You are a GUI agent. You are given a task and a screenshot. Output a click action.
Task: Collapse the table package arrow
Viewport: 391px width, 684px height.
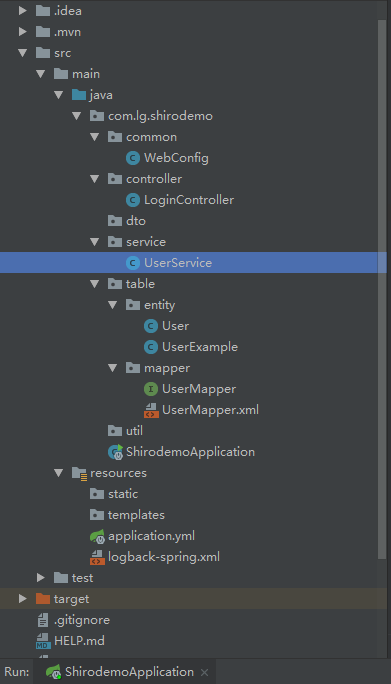[95, 284]
